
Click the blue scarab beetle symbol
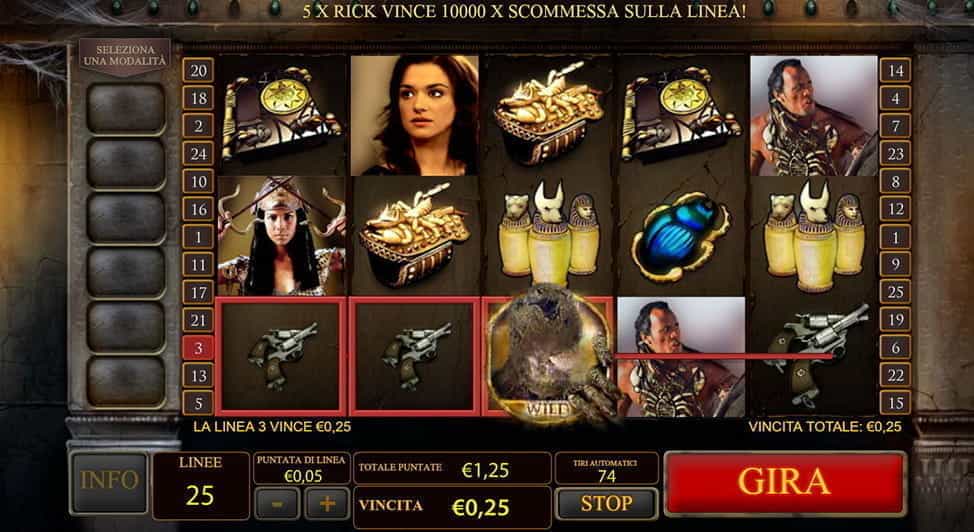[681, 237]
